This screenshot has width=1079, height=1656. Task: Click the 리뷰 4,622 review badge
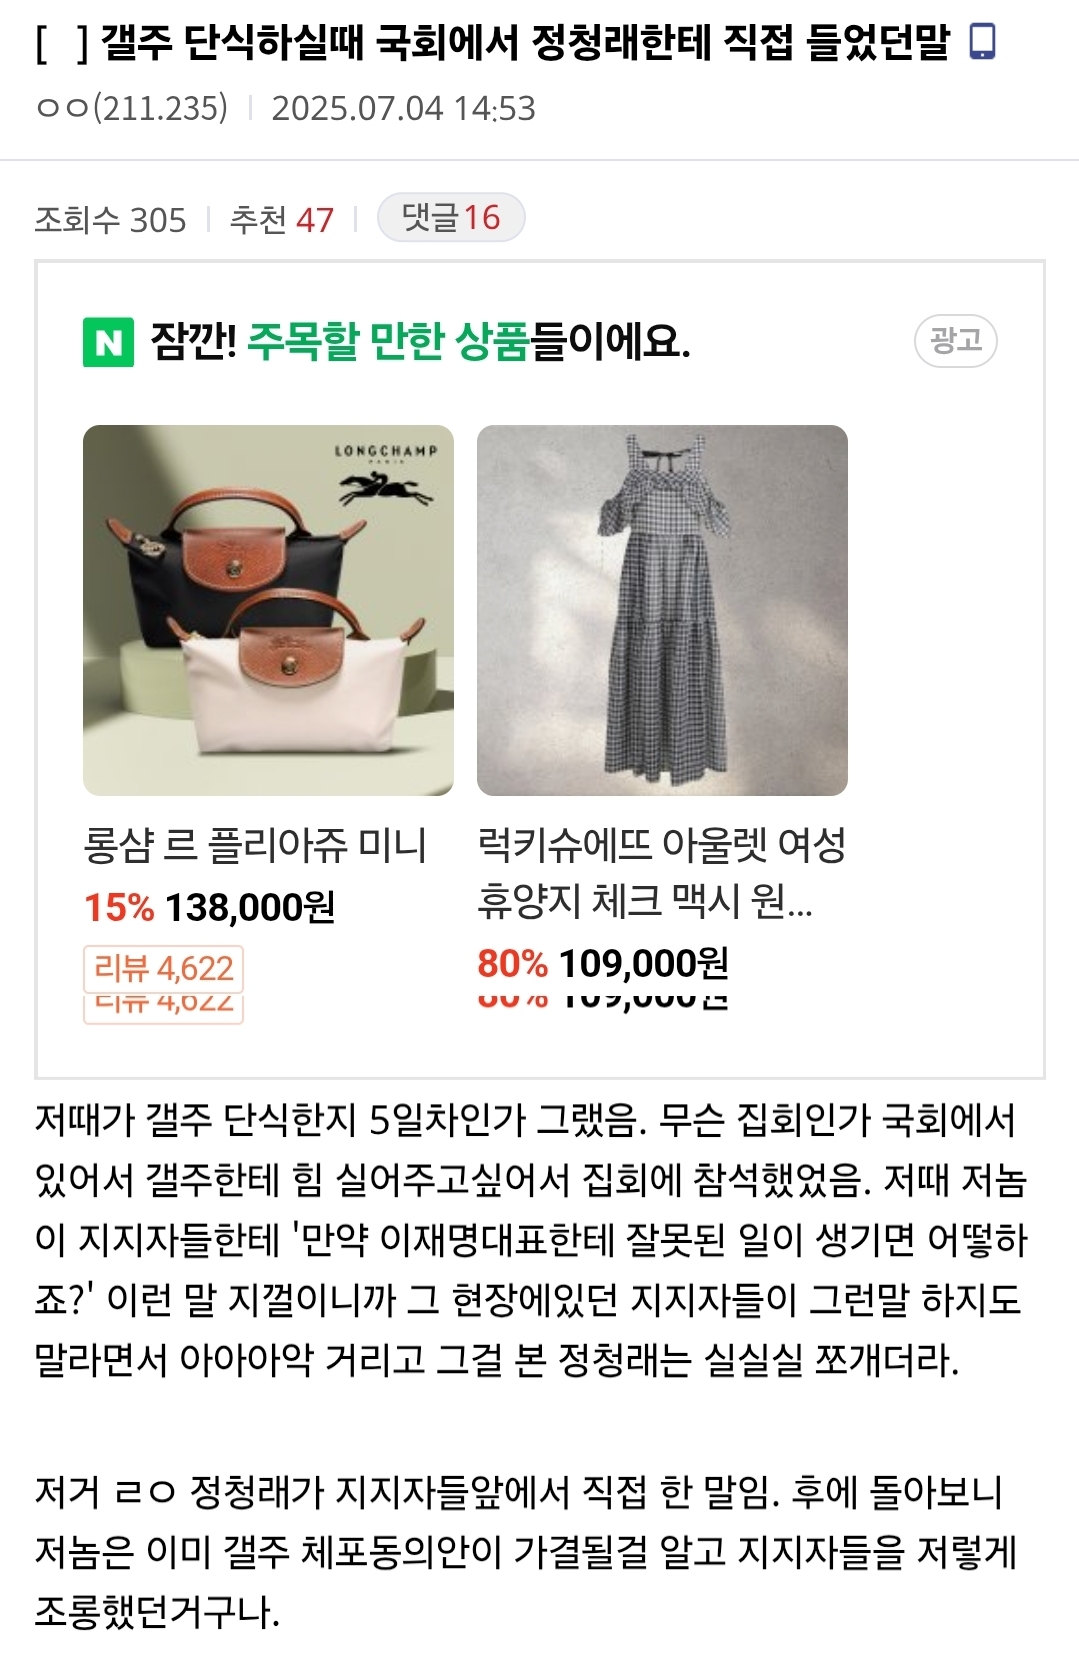(163, 968)
